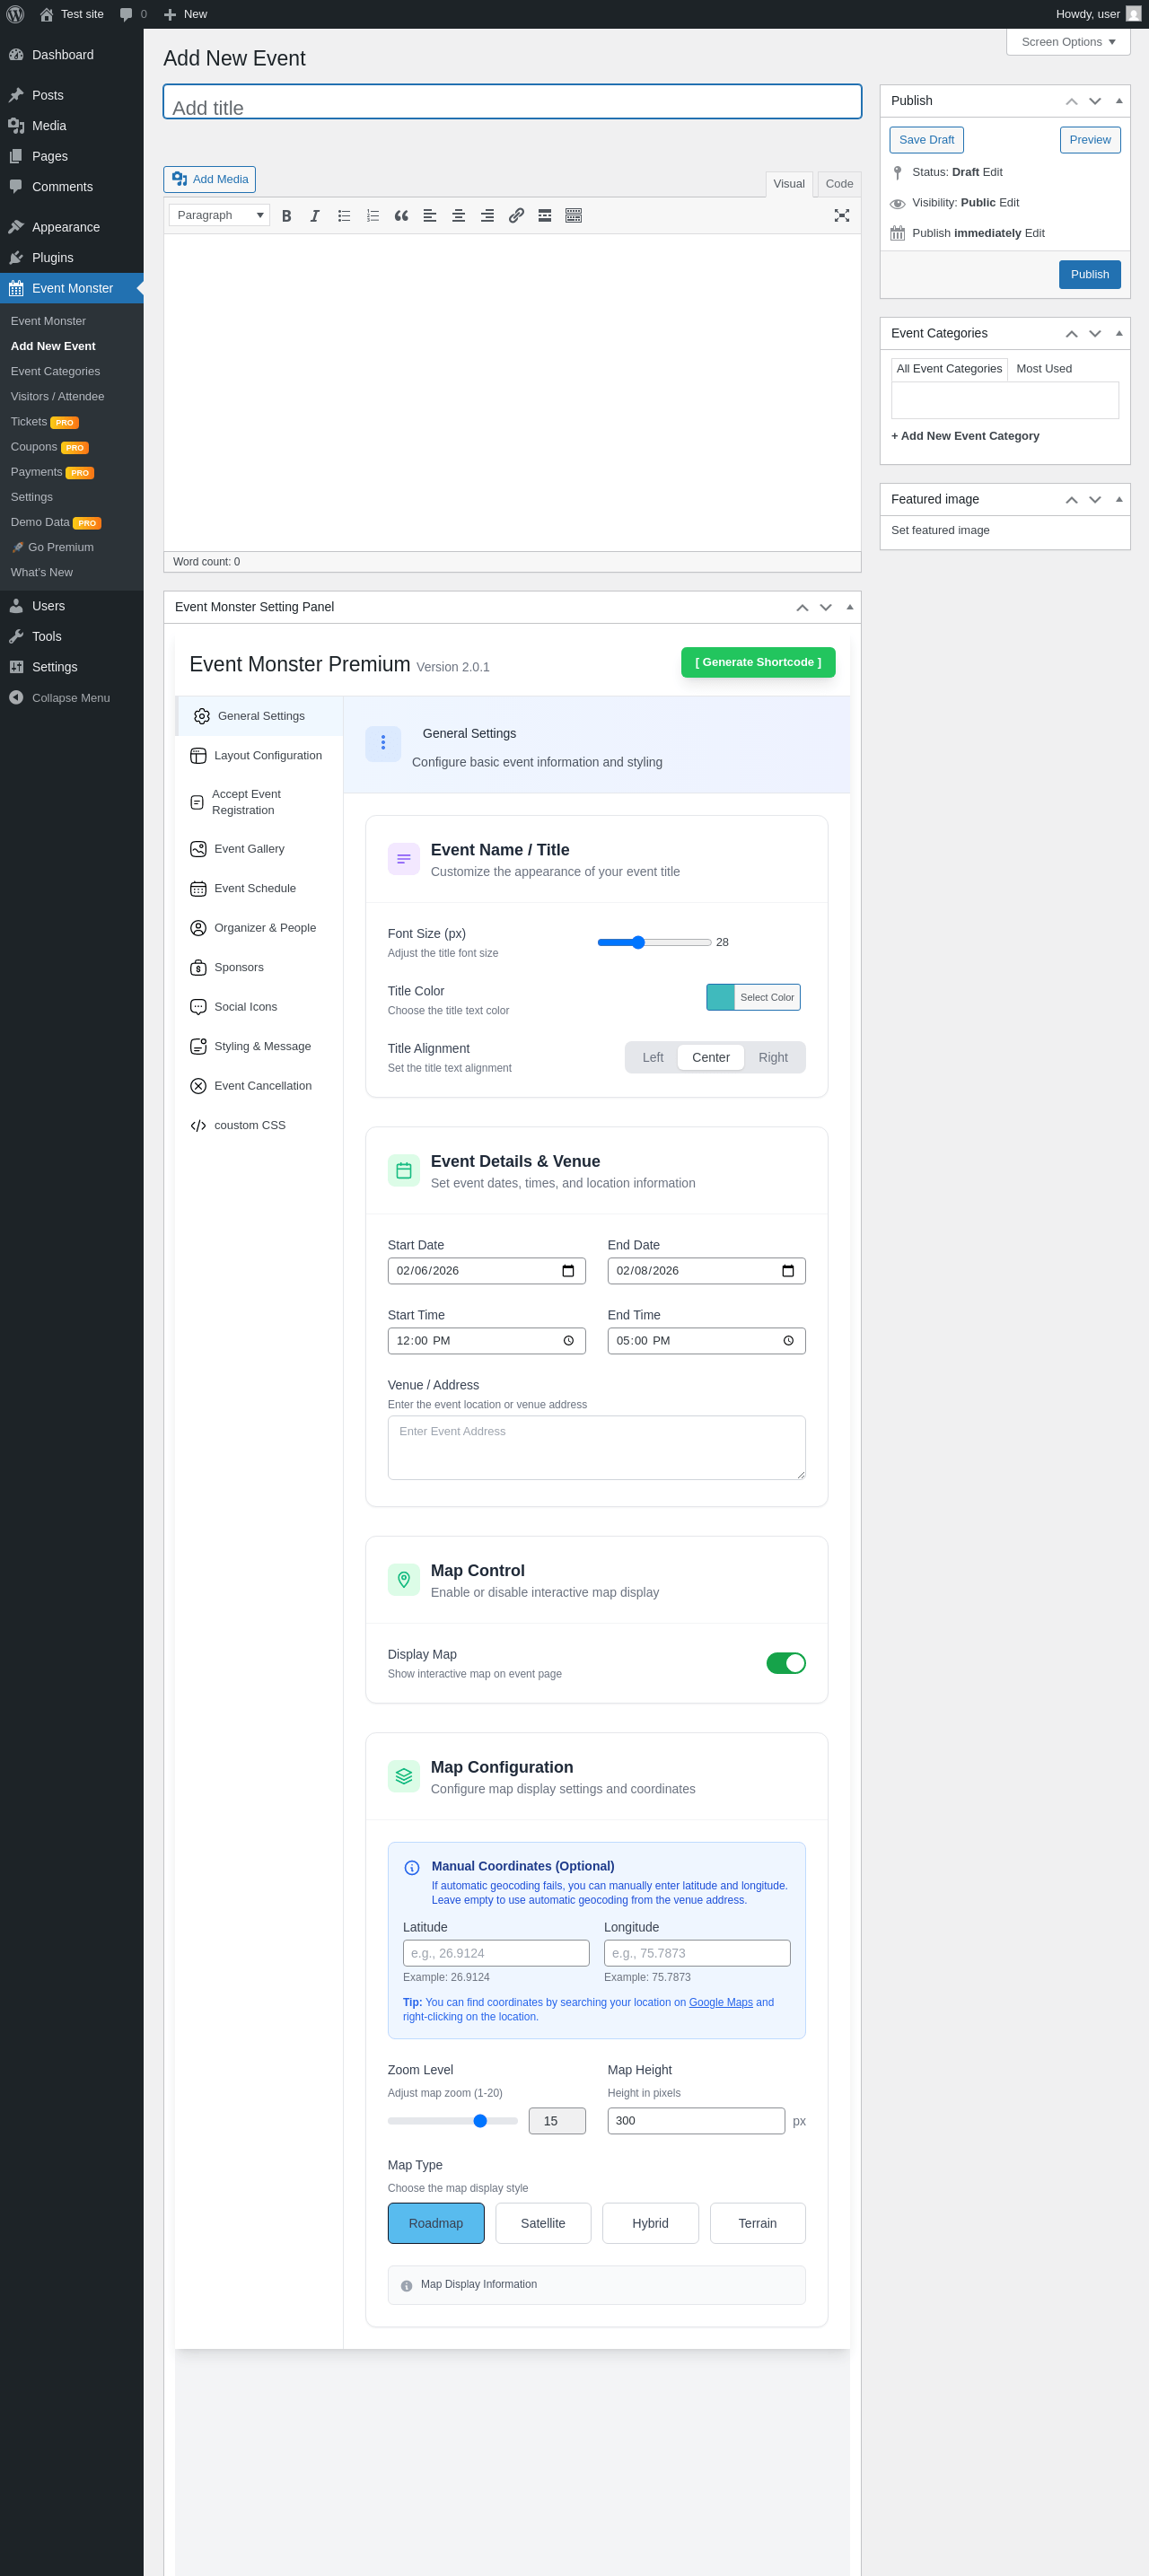1149x2576 pixels.
Task: Open the Event Schedule settings tab
Action: point(254,888)
